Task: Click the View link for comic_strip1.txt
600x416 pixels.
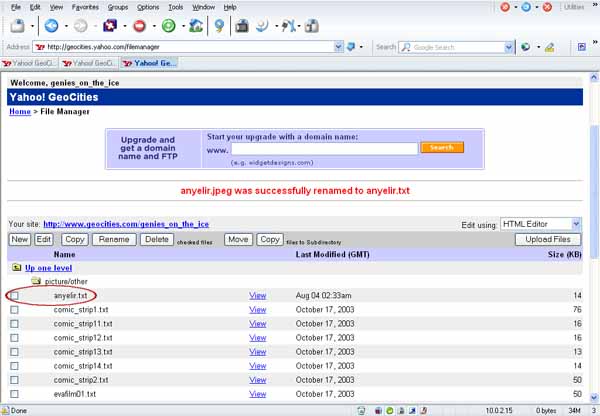Action: (x=258, y=310)
